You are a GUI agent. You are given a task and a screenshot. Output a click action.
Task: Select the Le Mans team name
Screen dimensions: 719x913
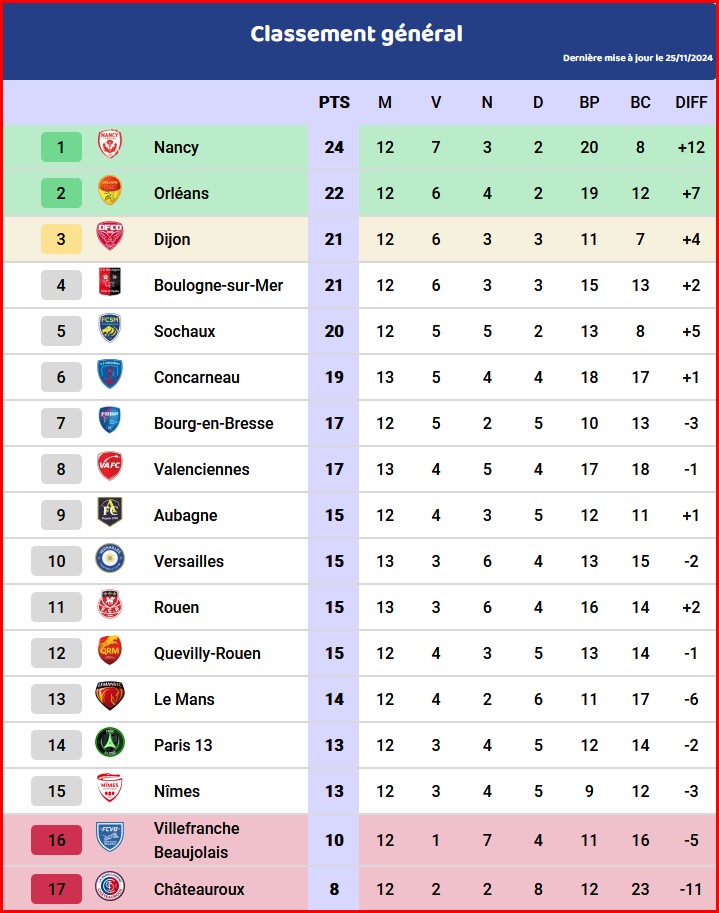click(x=184, y=699)
